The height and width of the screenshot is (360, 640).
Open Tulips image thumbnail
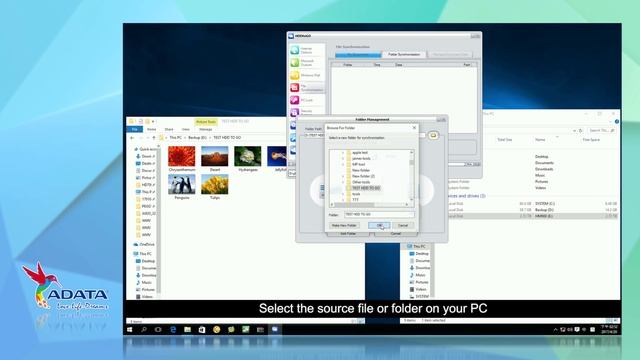point(215,184)
